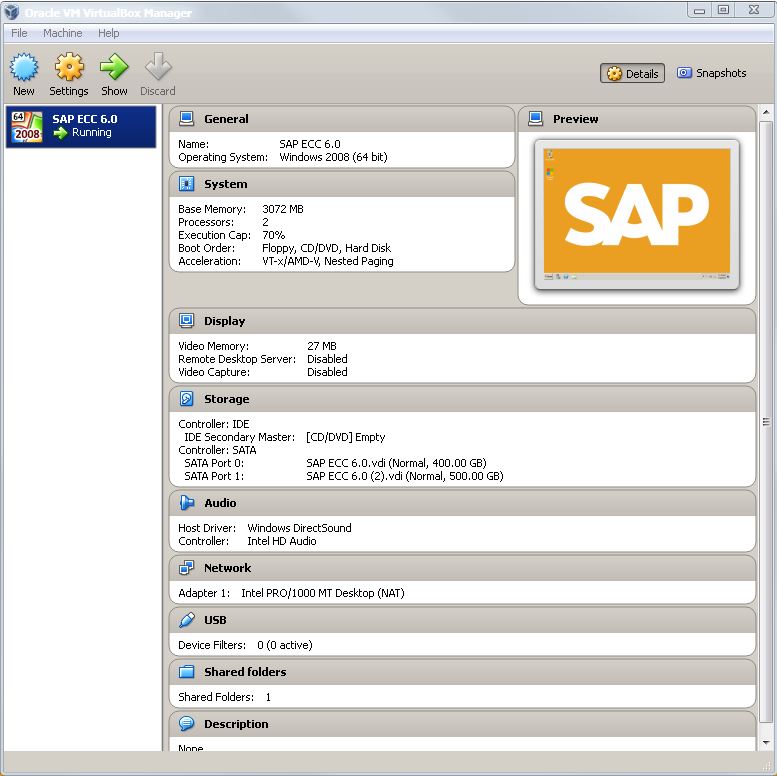Image resolution: width=777 pixels, height=776 pixels.
Task: Click the green Running arrow status icon
Action: [60, 133]
